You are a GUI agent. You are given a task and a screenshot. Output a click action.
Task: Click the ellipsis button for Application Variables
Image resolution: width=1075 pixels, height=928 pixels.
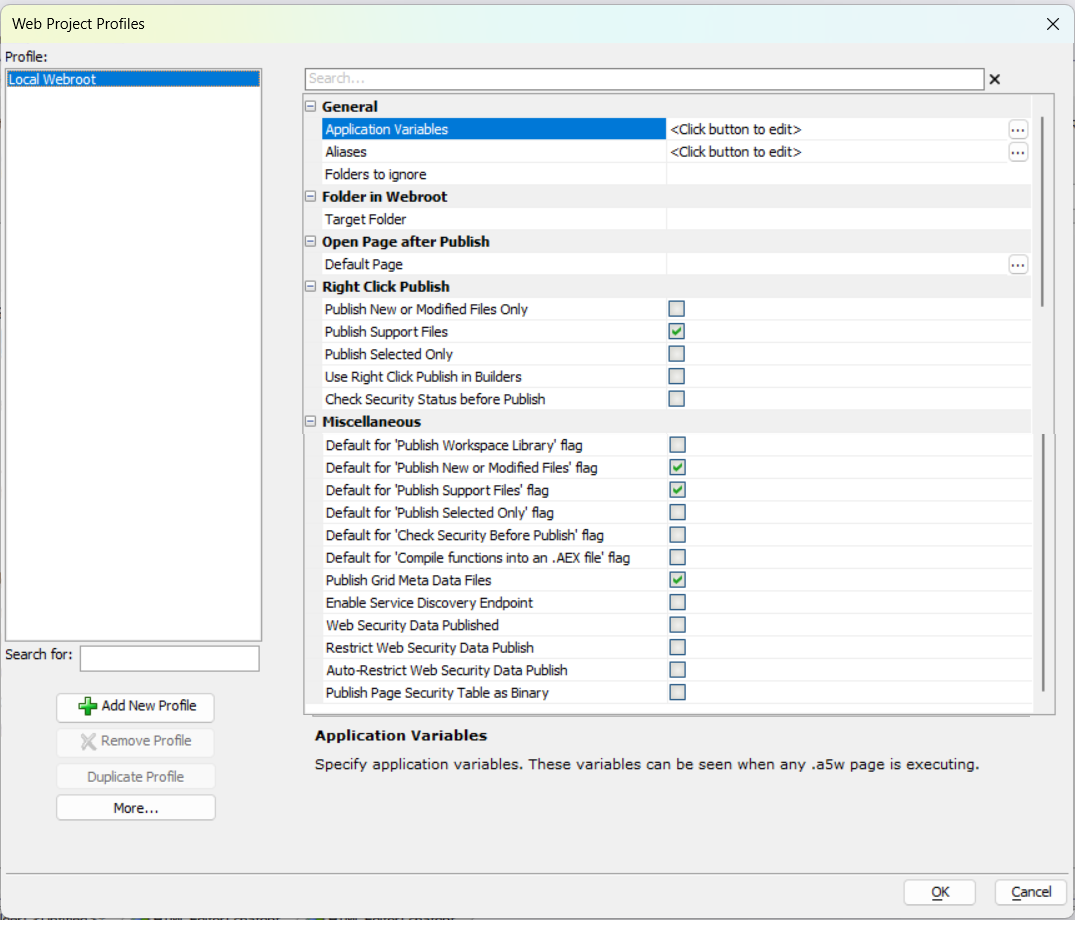click(1017, 129)
